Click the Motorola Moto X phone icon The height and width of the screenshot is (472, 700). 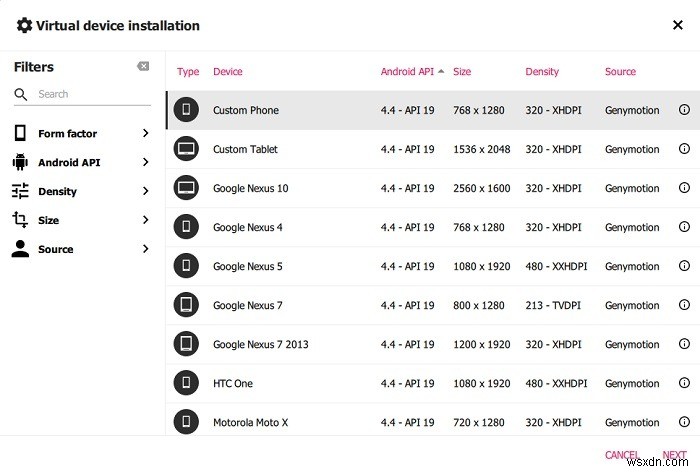(186, 422)
